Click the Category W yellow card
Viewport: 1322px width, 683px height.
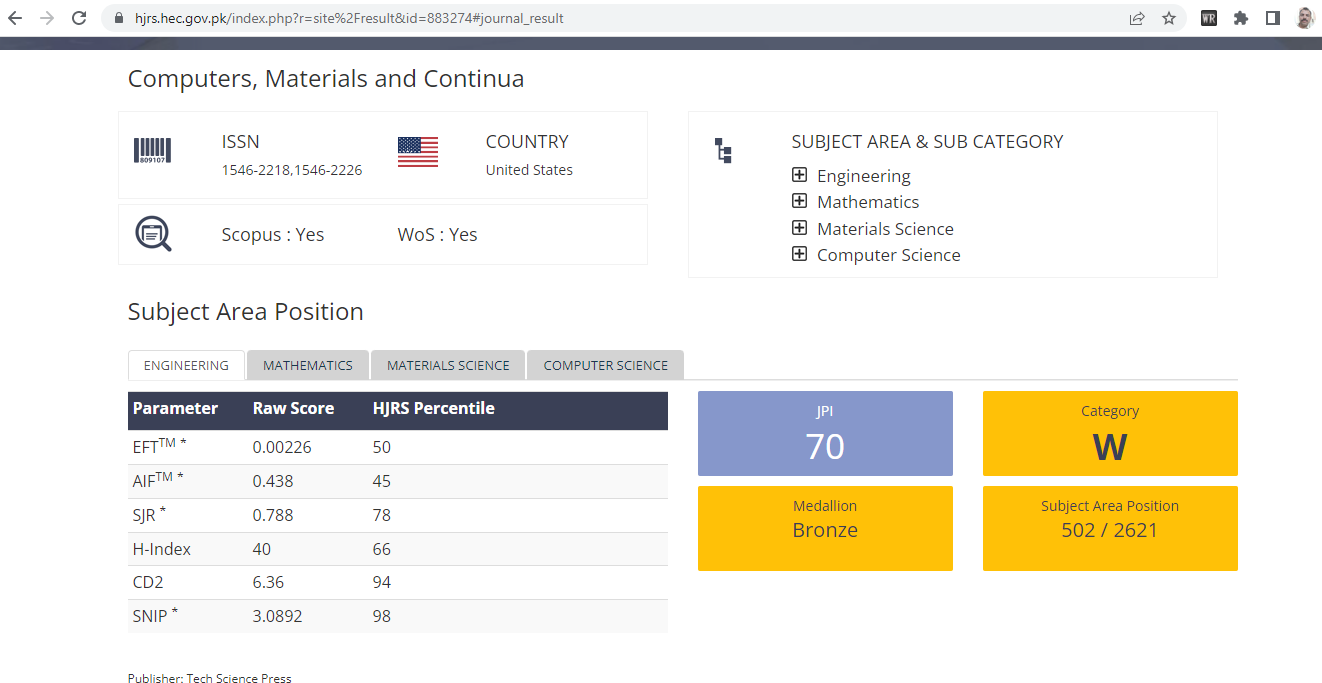1110,433
